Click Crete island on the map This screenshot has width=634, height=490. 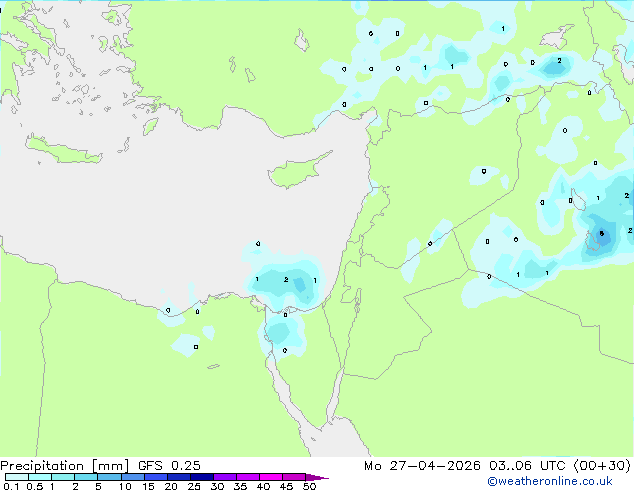pyautogui.click(x=63, y=150)
